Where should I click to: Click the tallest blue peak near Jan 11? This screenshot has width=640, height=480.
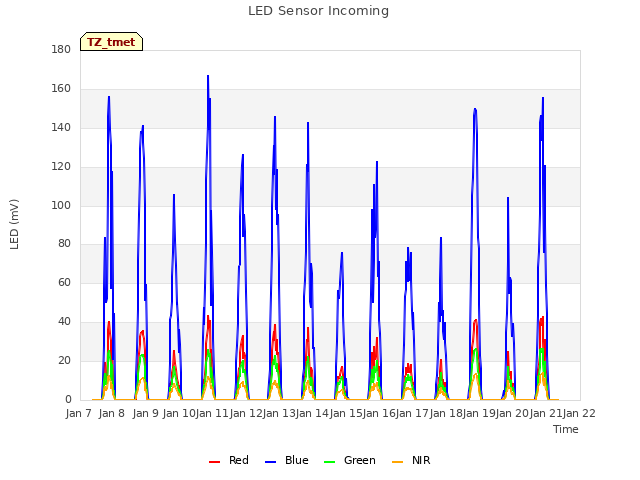click(208, 76)
